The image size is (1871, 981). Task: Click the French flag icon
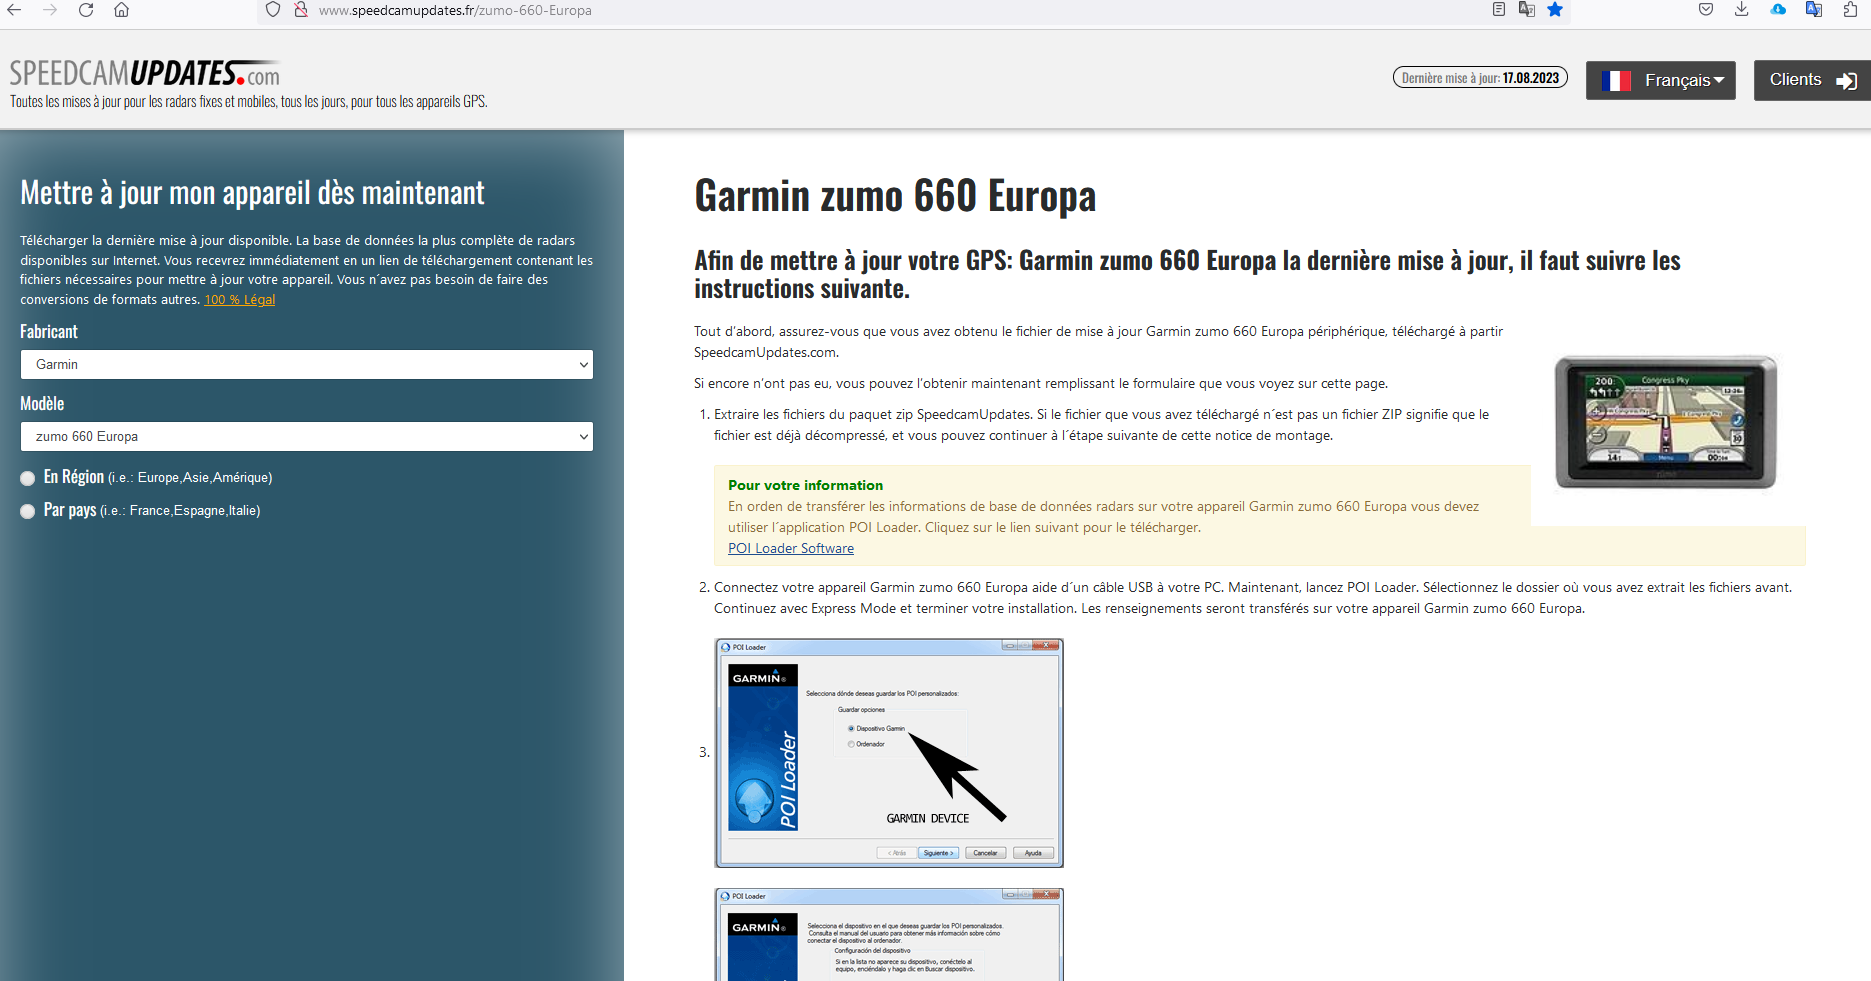pyautogui.click(x=1616, y=80)
